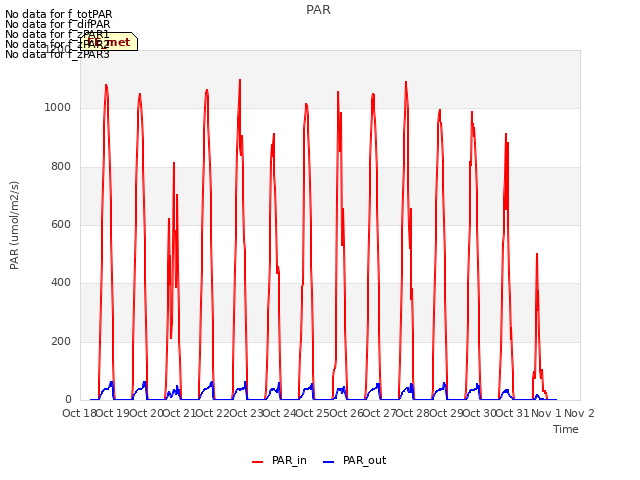Screen dimensions: 640x480
Task: Click the x-axis label Time
Action: pyautogui.click(x=566, y=429)
